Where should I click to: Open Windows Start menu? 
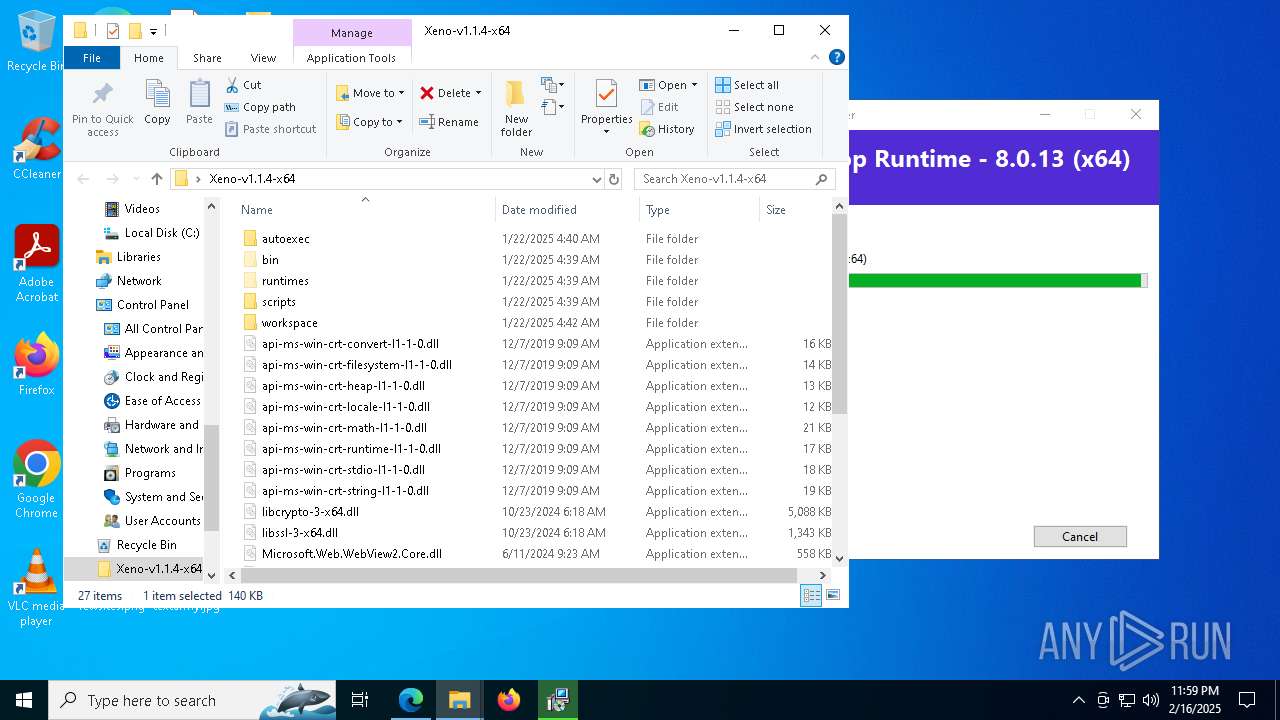24,700
